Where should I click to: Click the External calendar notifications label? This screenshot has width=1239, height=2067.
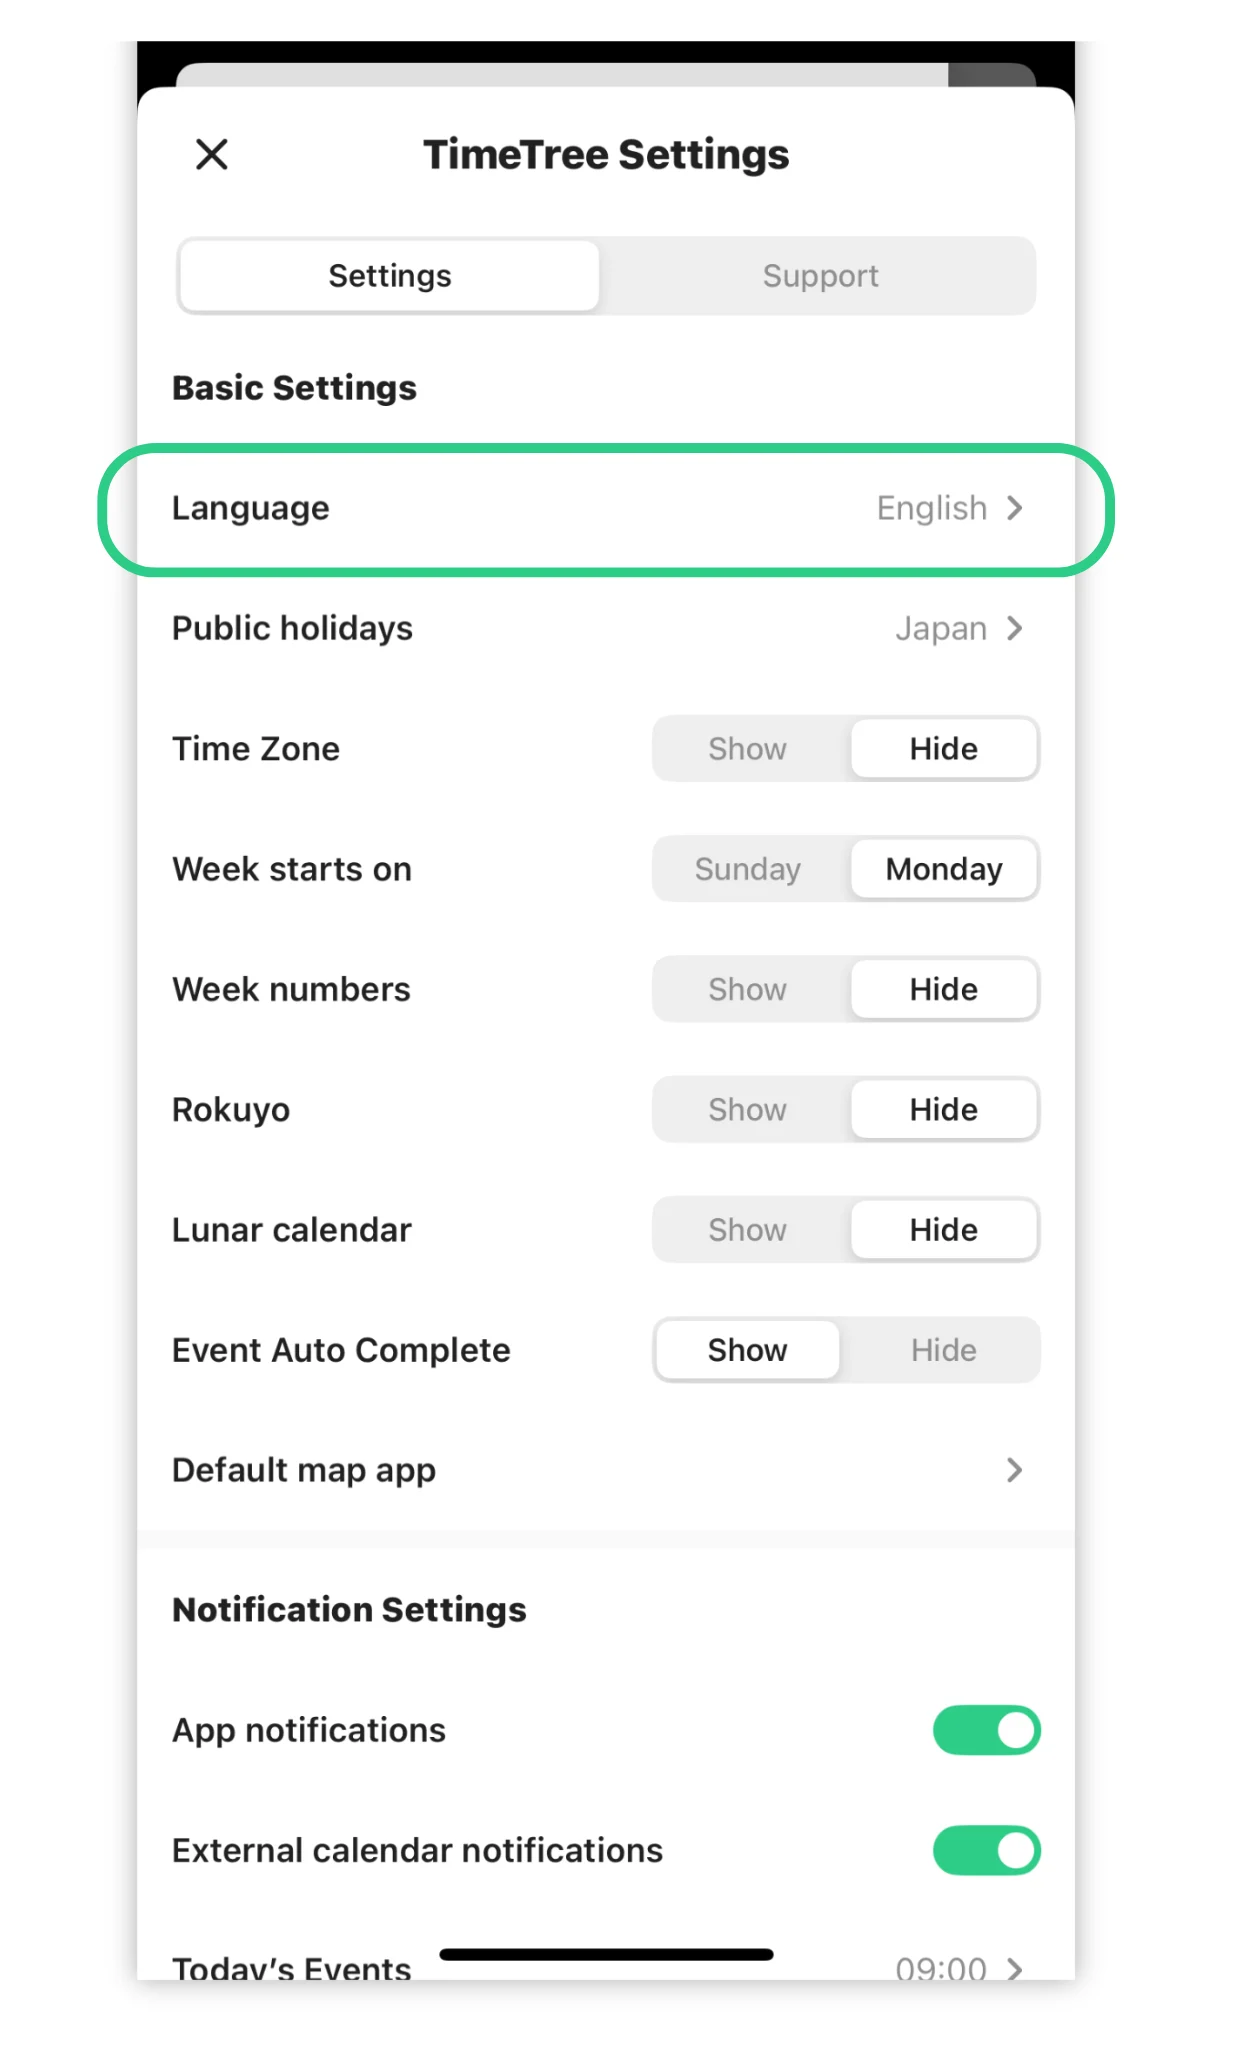417,1850
